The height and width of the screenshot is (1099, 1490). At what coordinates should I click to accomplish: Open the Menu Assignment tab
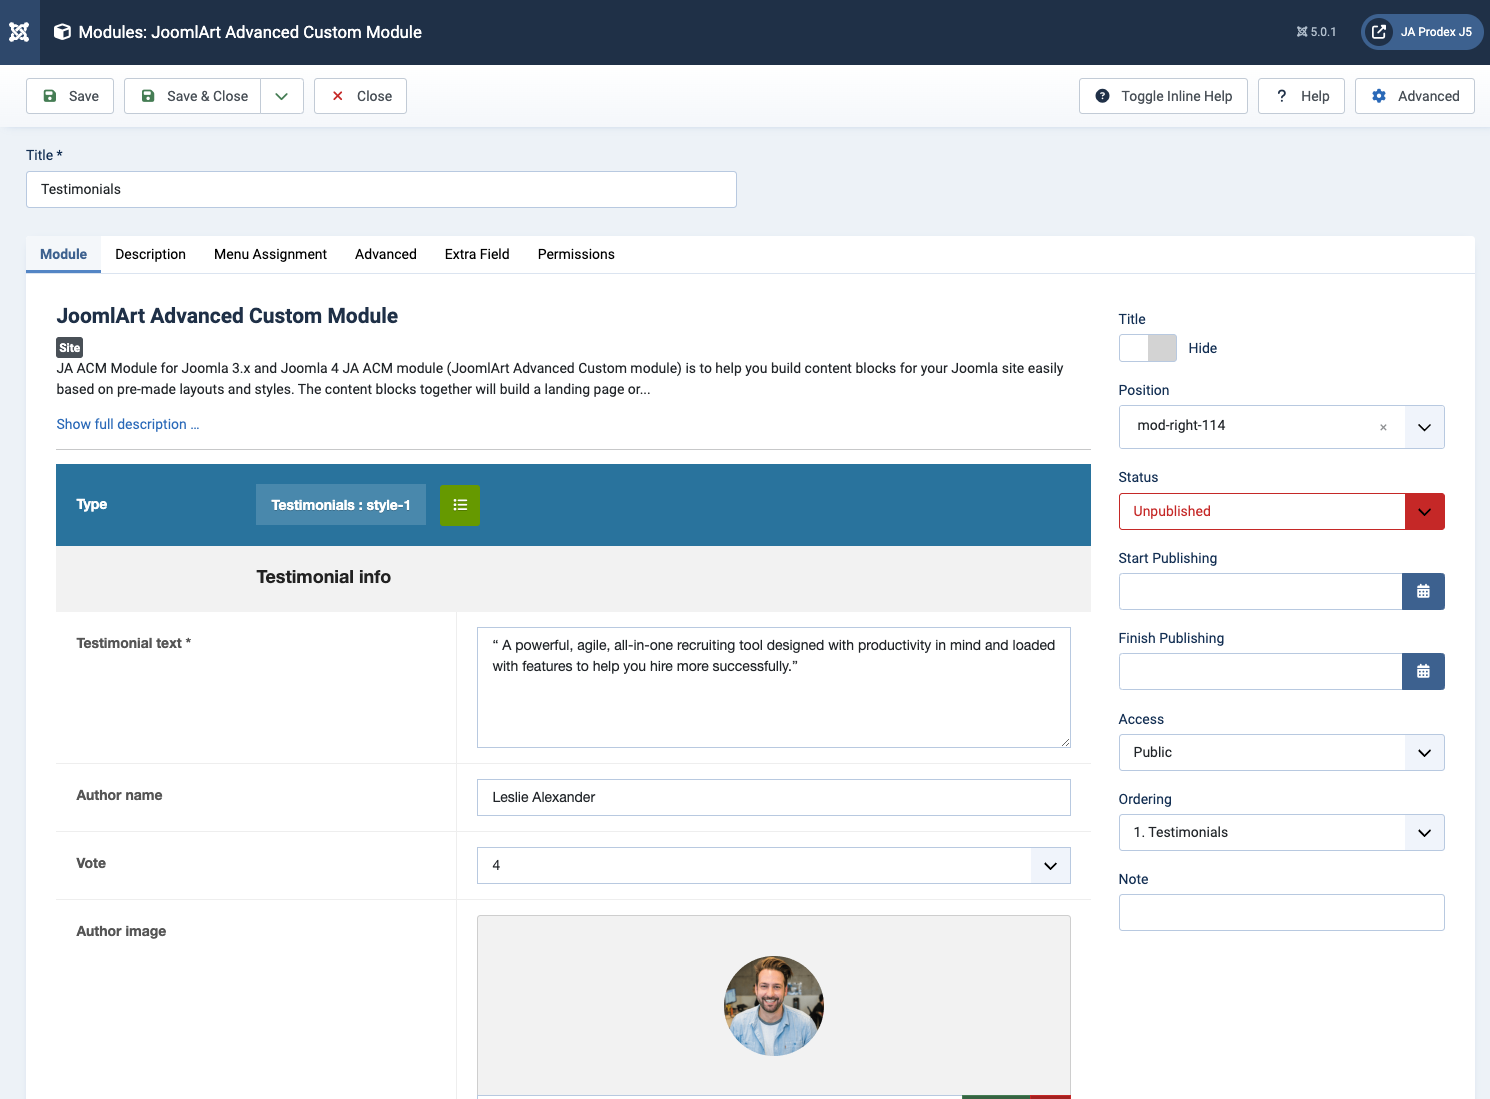[x=270, y=254]
